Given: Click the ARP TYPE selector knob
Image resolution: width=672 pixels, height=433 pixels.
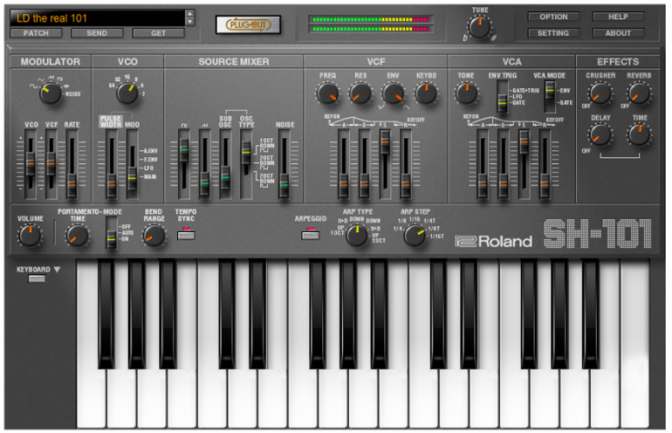Looking at the screenshot, I should [357, 235].
